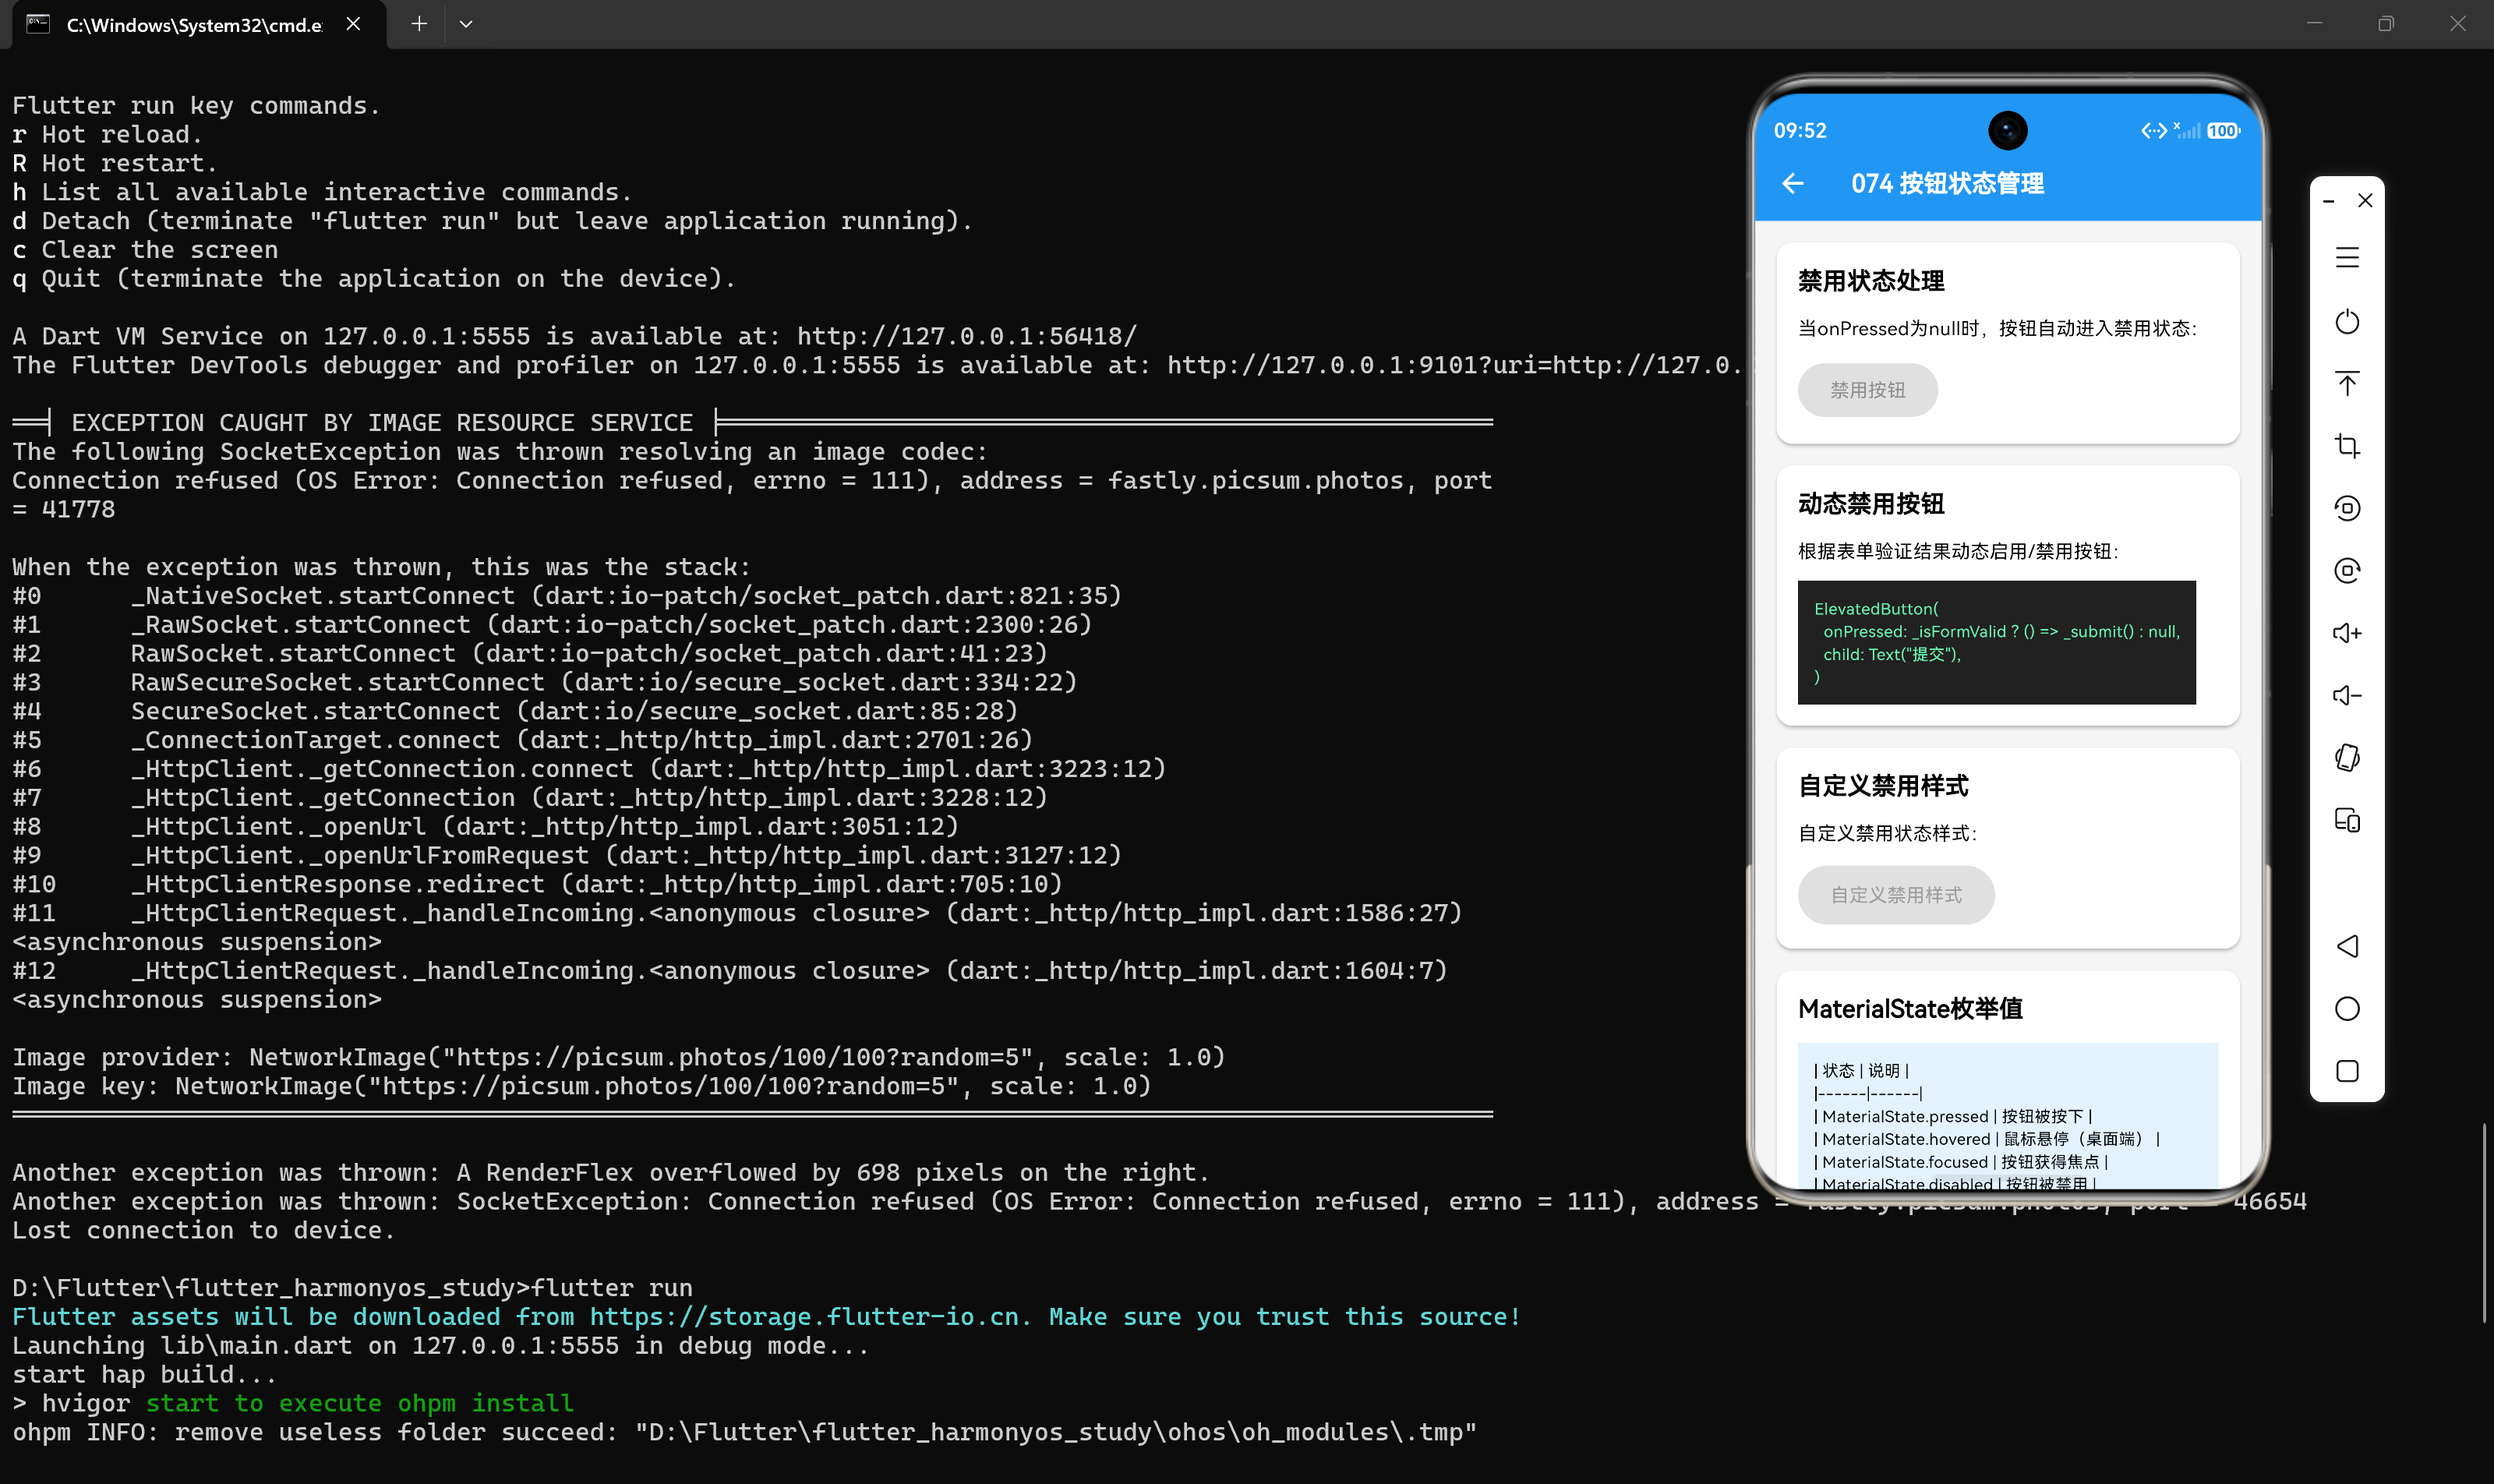Click the 'R Hot restart.' line

pyautogui.click(x=114, y=163)
